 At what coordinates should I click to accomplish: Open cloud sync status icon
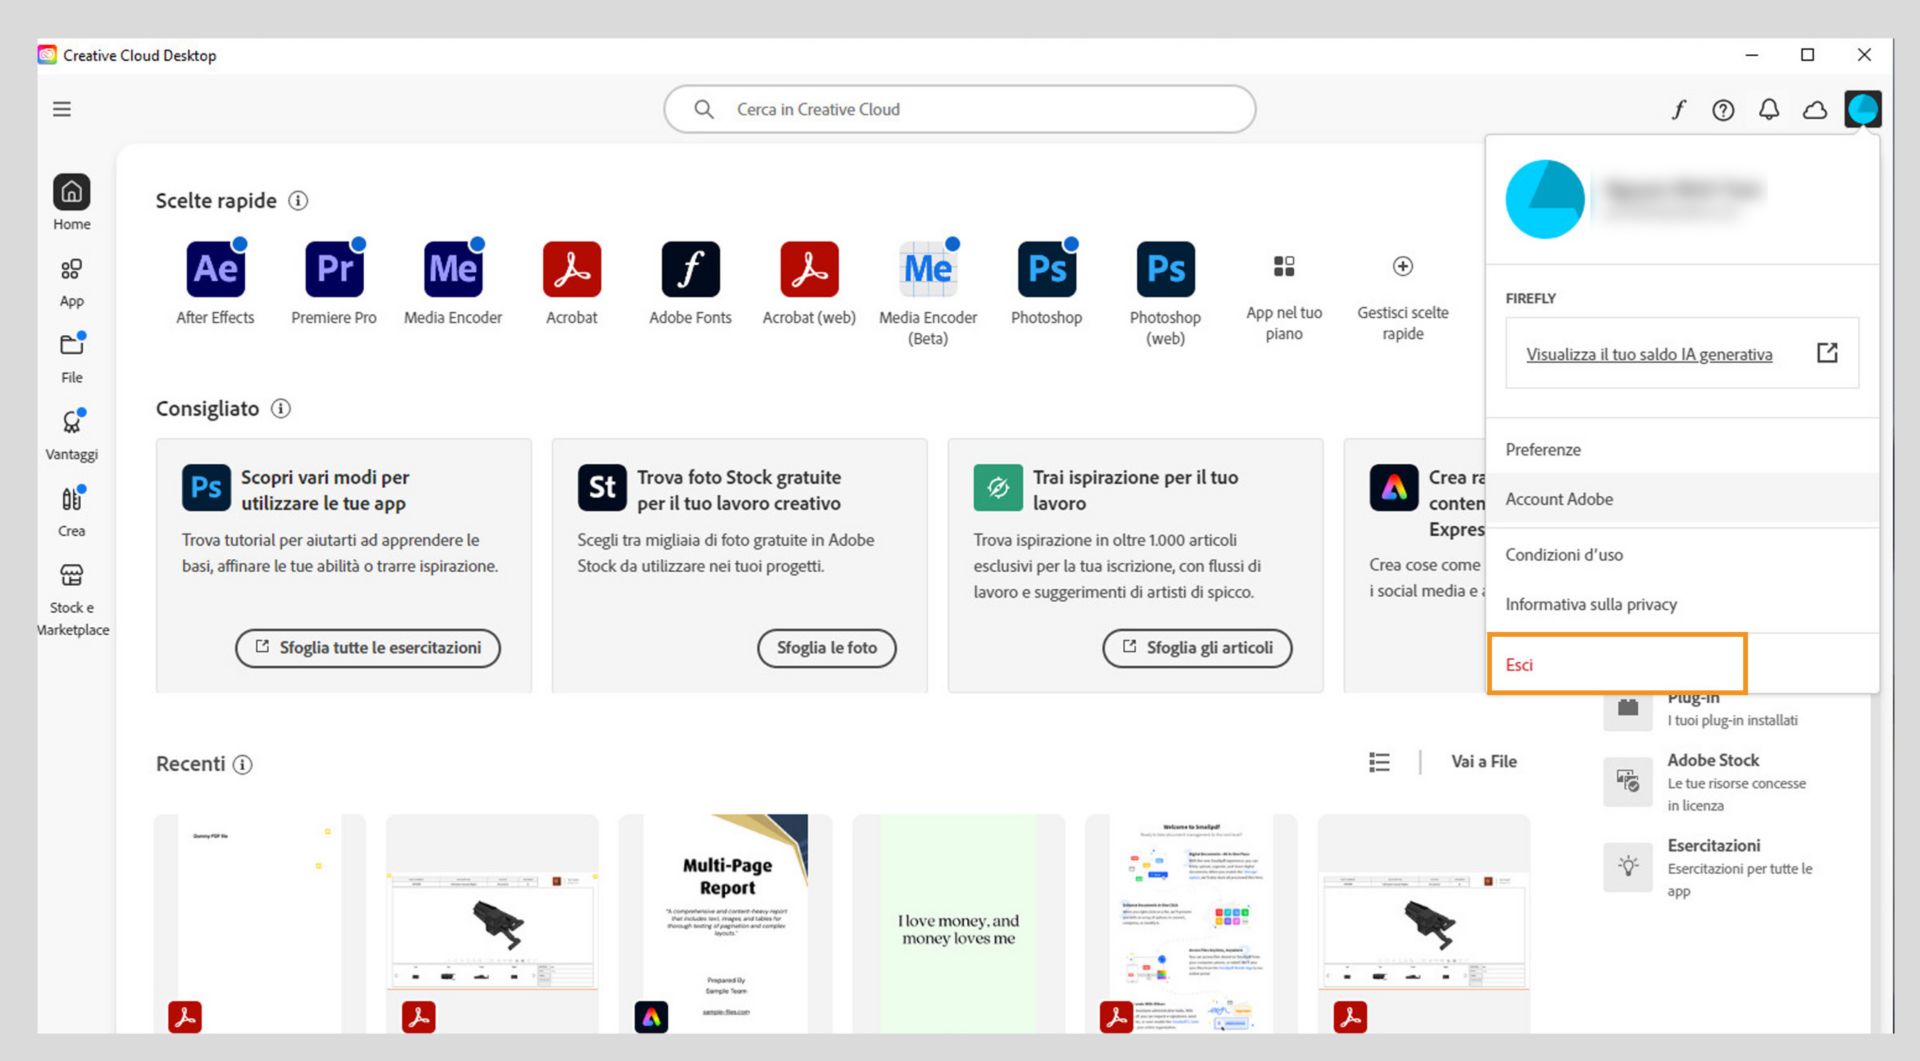click(x=1815, y=110)
